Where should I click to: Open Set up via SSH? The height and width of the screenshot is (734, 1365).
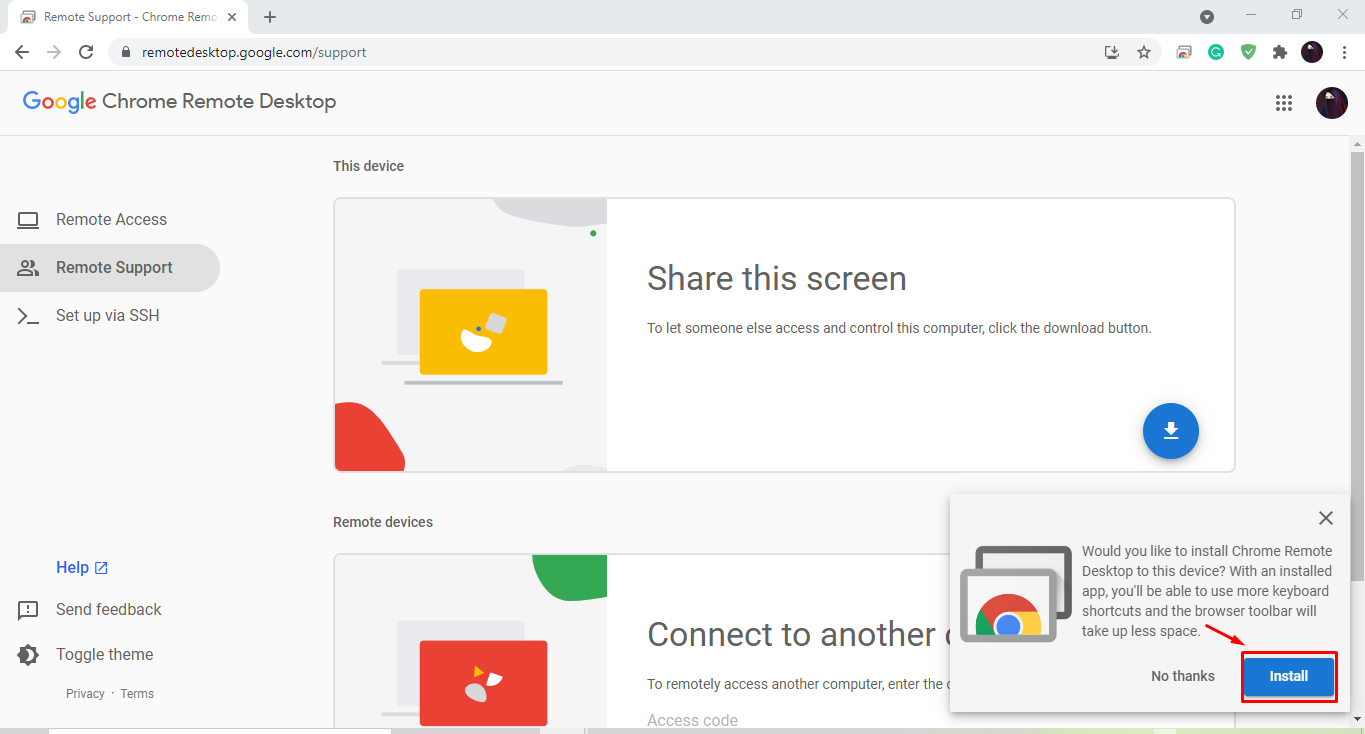click(x=110, y=316)
